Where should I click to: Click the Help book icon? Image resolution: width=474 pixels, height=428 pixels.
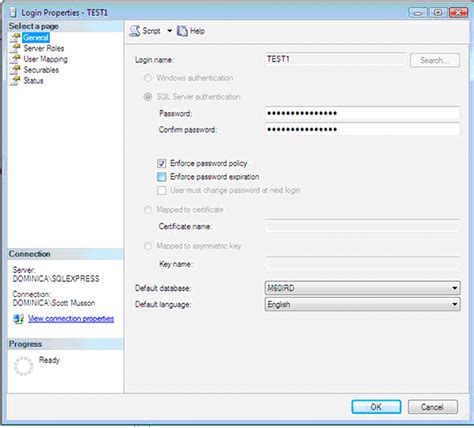click(182, 31)
